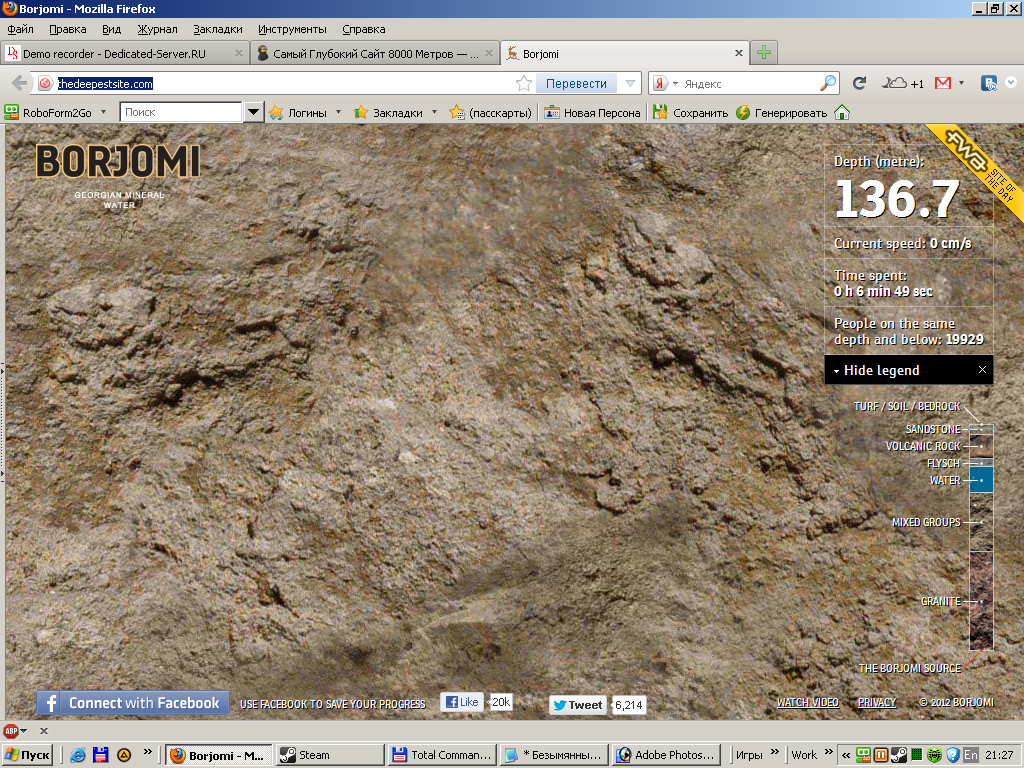Open the Инструменты menu
This screenshot has width=1024, height=768.
292,29
